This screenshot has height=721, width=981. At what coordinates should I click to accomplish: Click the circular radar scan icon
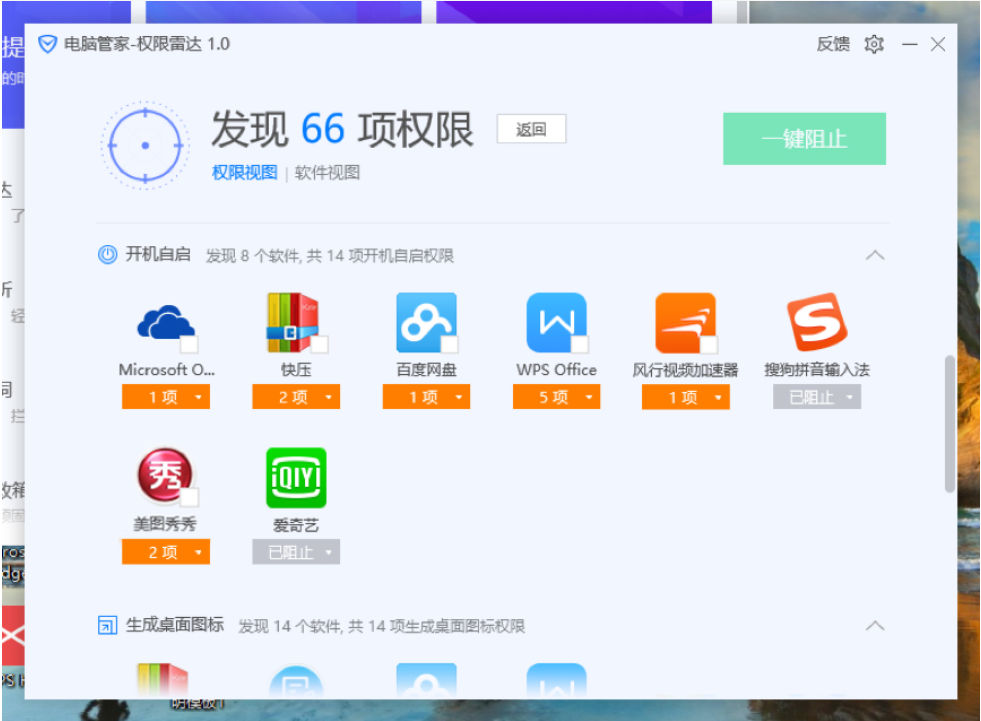146,145
